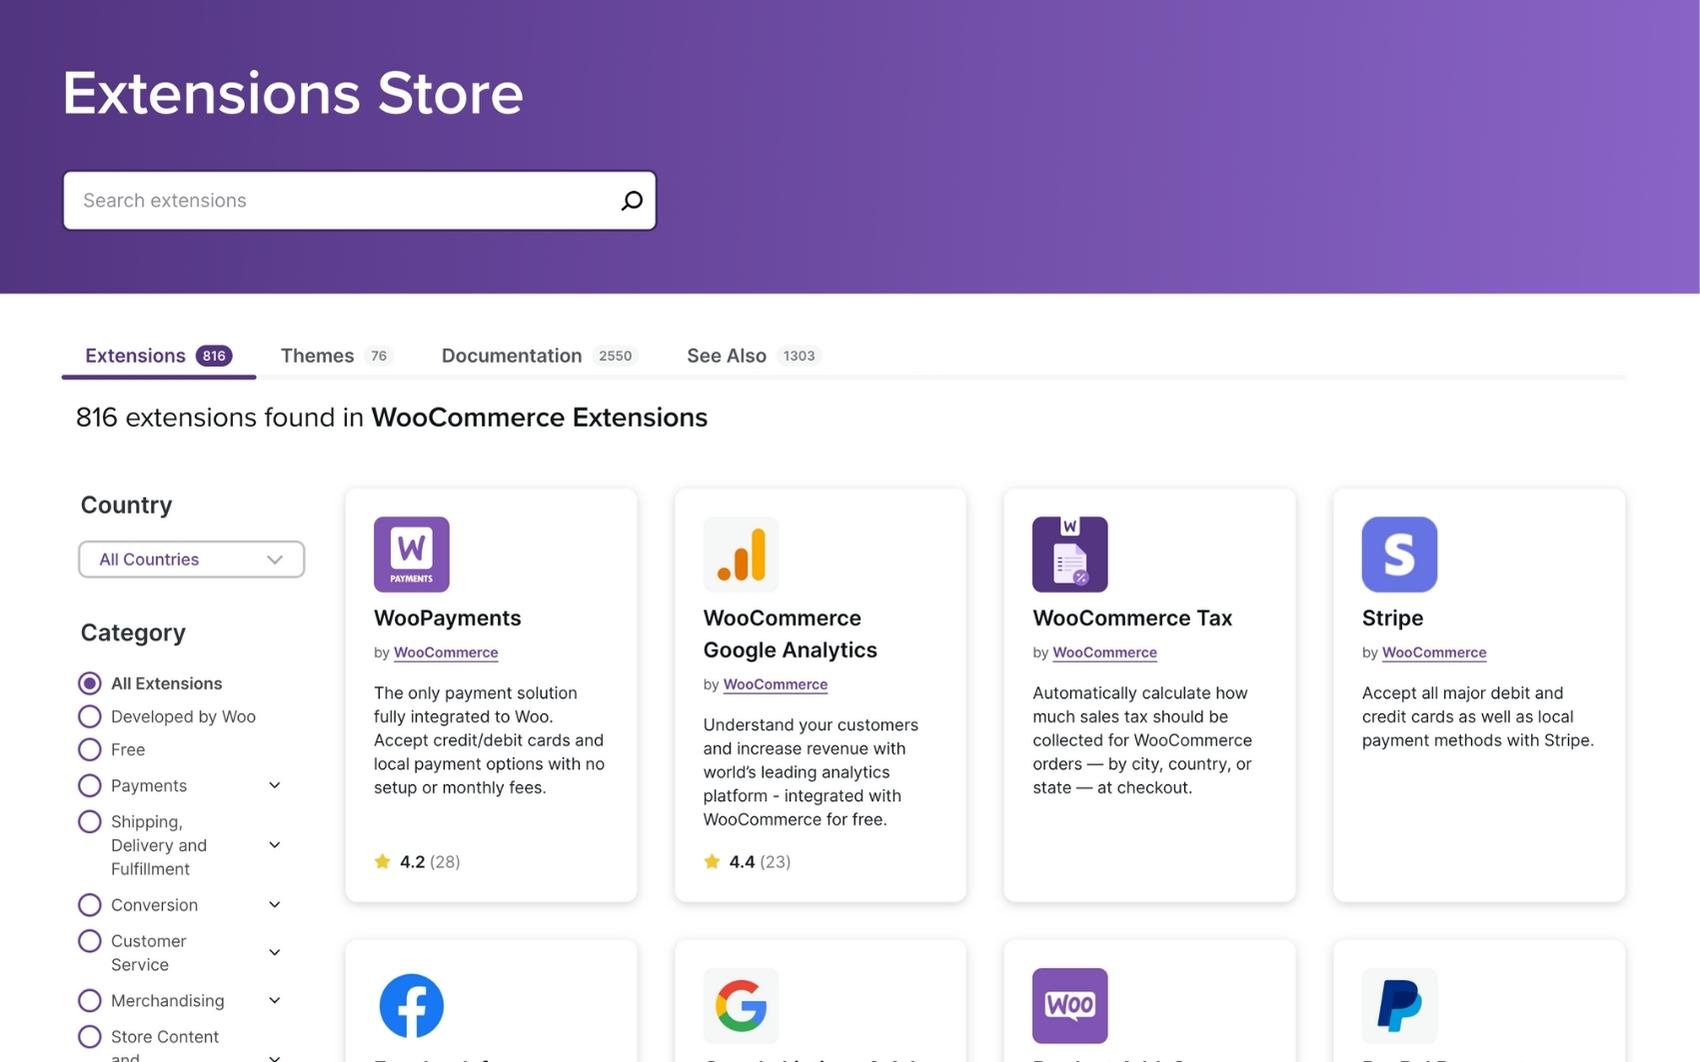The width and height of the screenshot is (1700, 1062).
Task: Focus the Search extensions field
Action: click(340, 201)
